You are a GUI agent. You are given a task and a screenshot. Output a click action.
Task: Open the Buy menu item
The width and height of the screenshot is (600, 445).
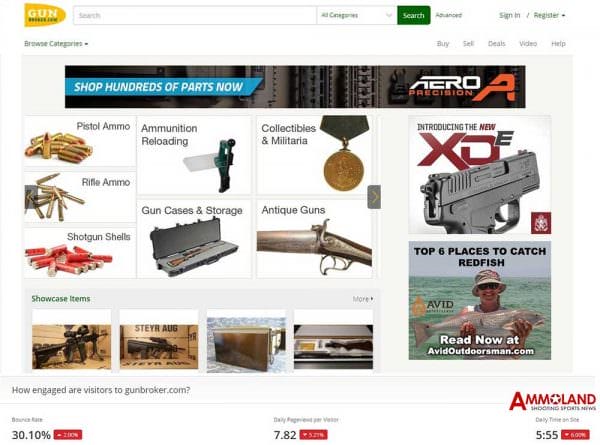pos(443,44)
